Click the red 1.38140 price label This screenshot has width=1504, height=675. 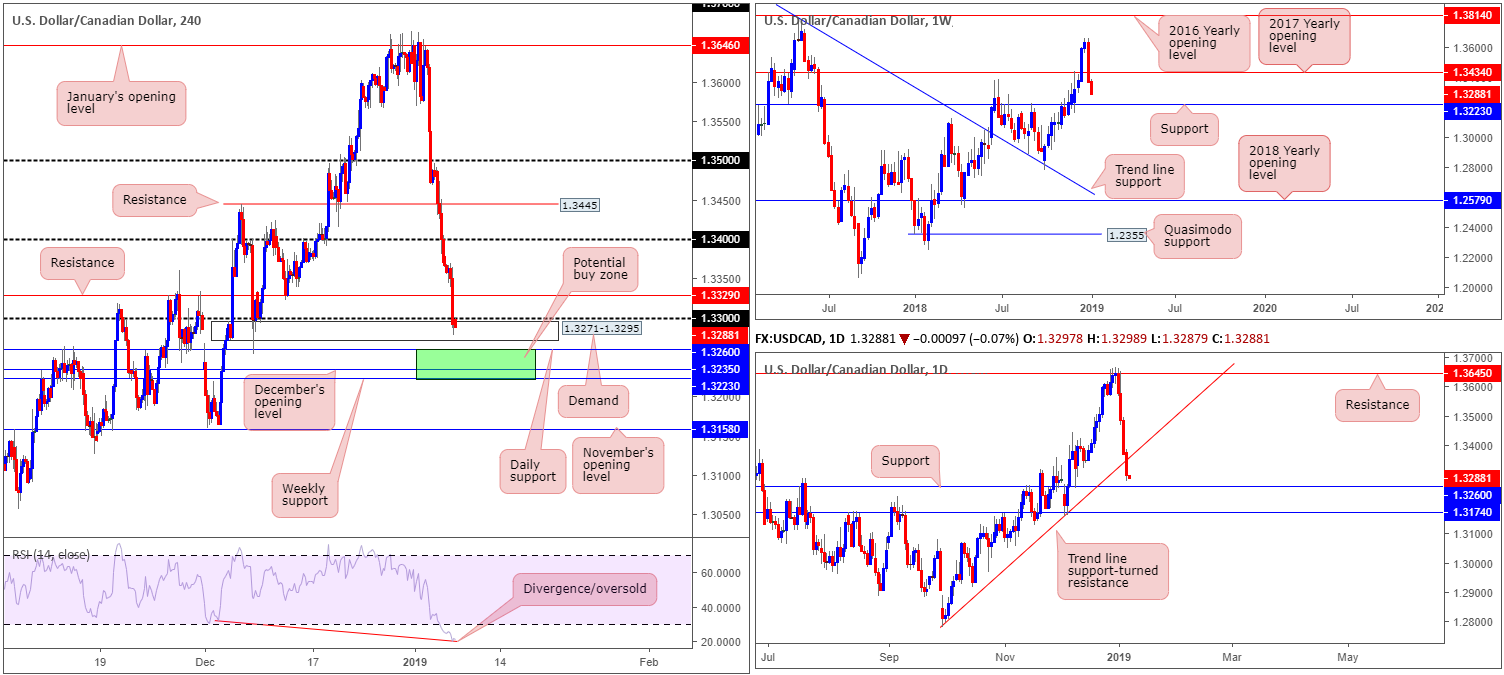coord(1472,16)
